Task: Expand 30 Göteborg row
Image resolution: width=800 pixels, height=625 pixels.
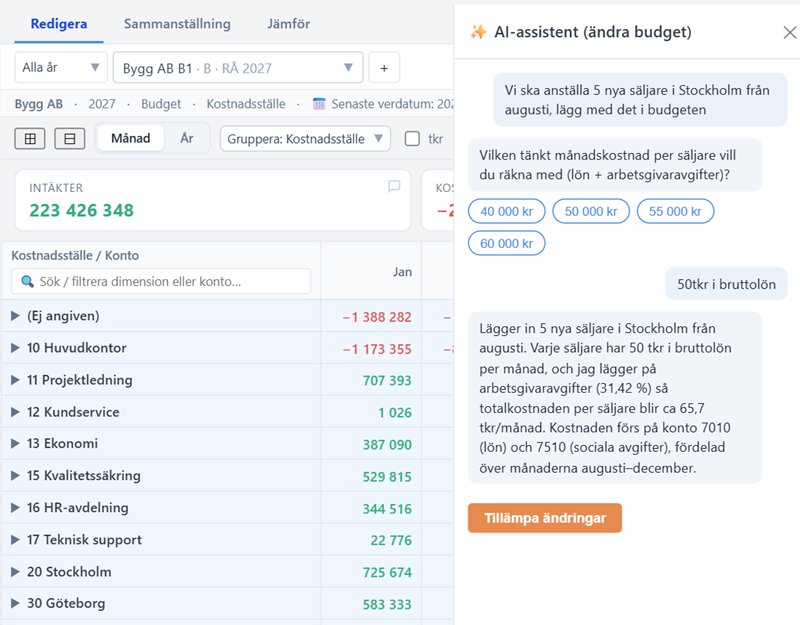Action: tap(15, 604)
